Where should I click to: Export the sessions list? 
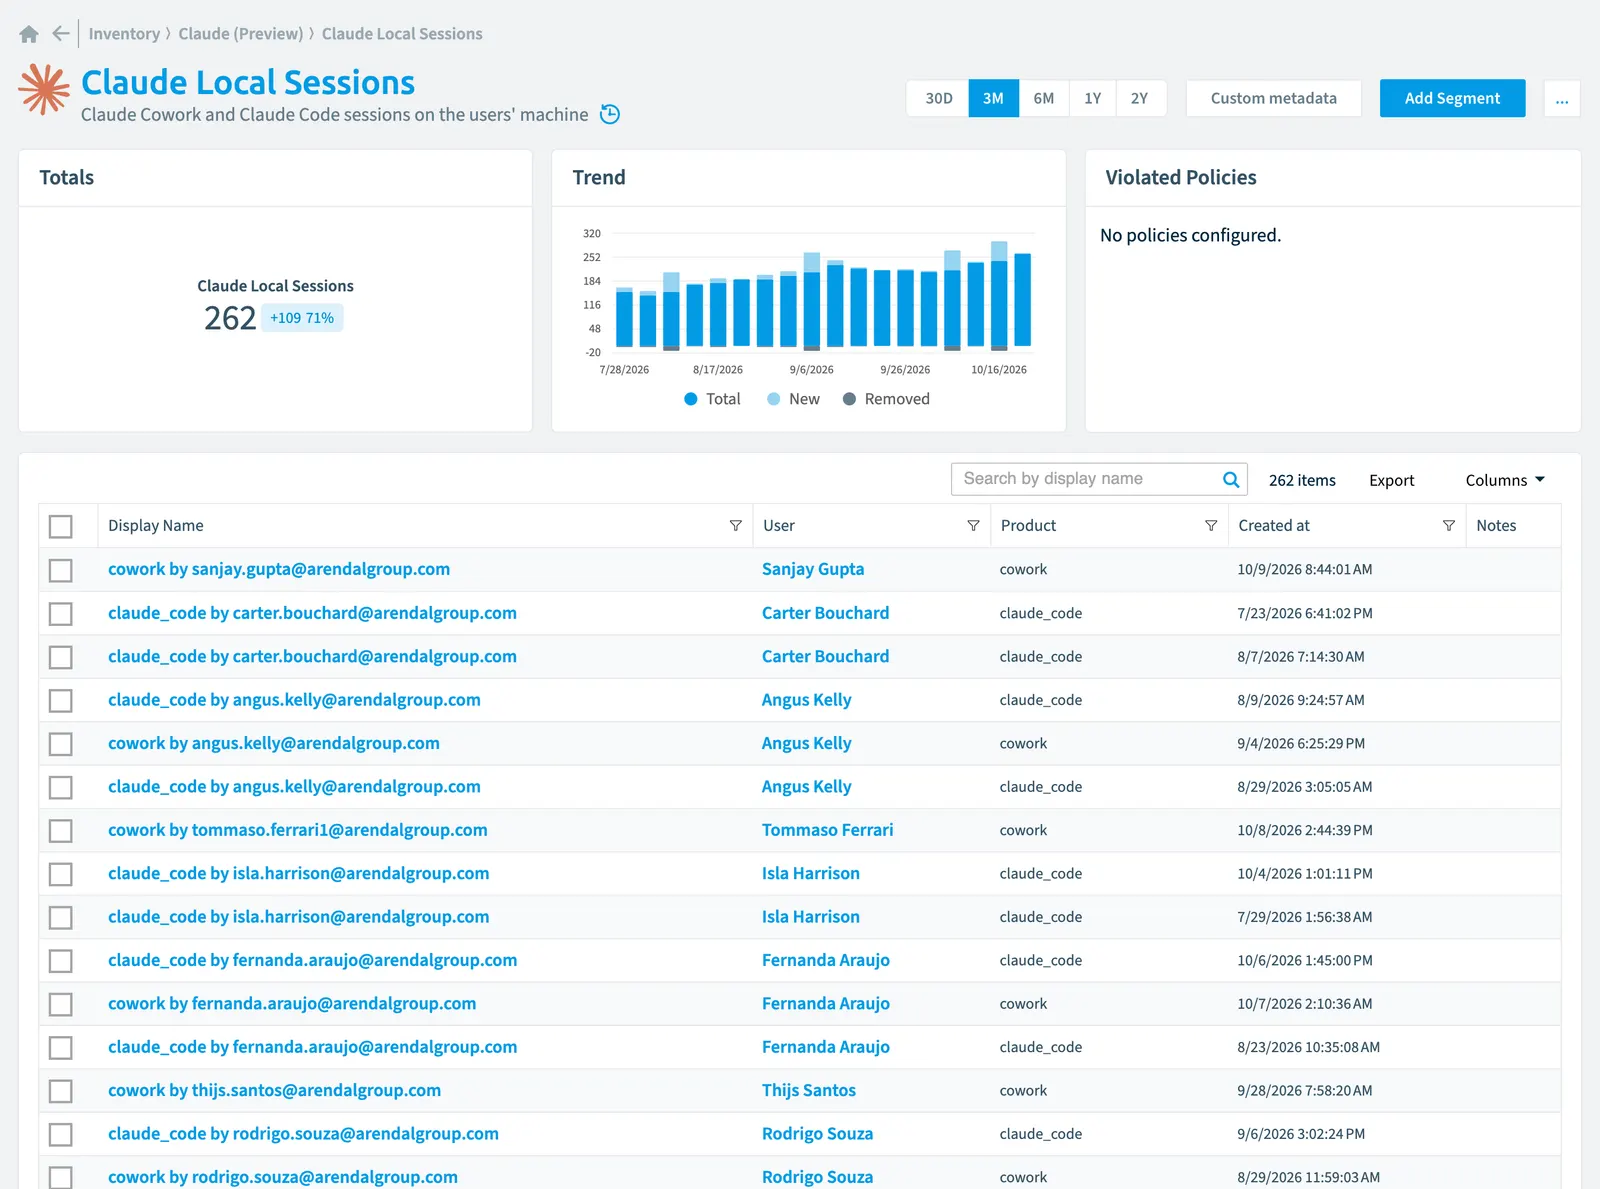tap(1392, 480)
